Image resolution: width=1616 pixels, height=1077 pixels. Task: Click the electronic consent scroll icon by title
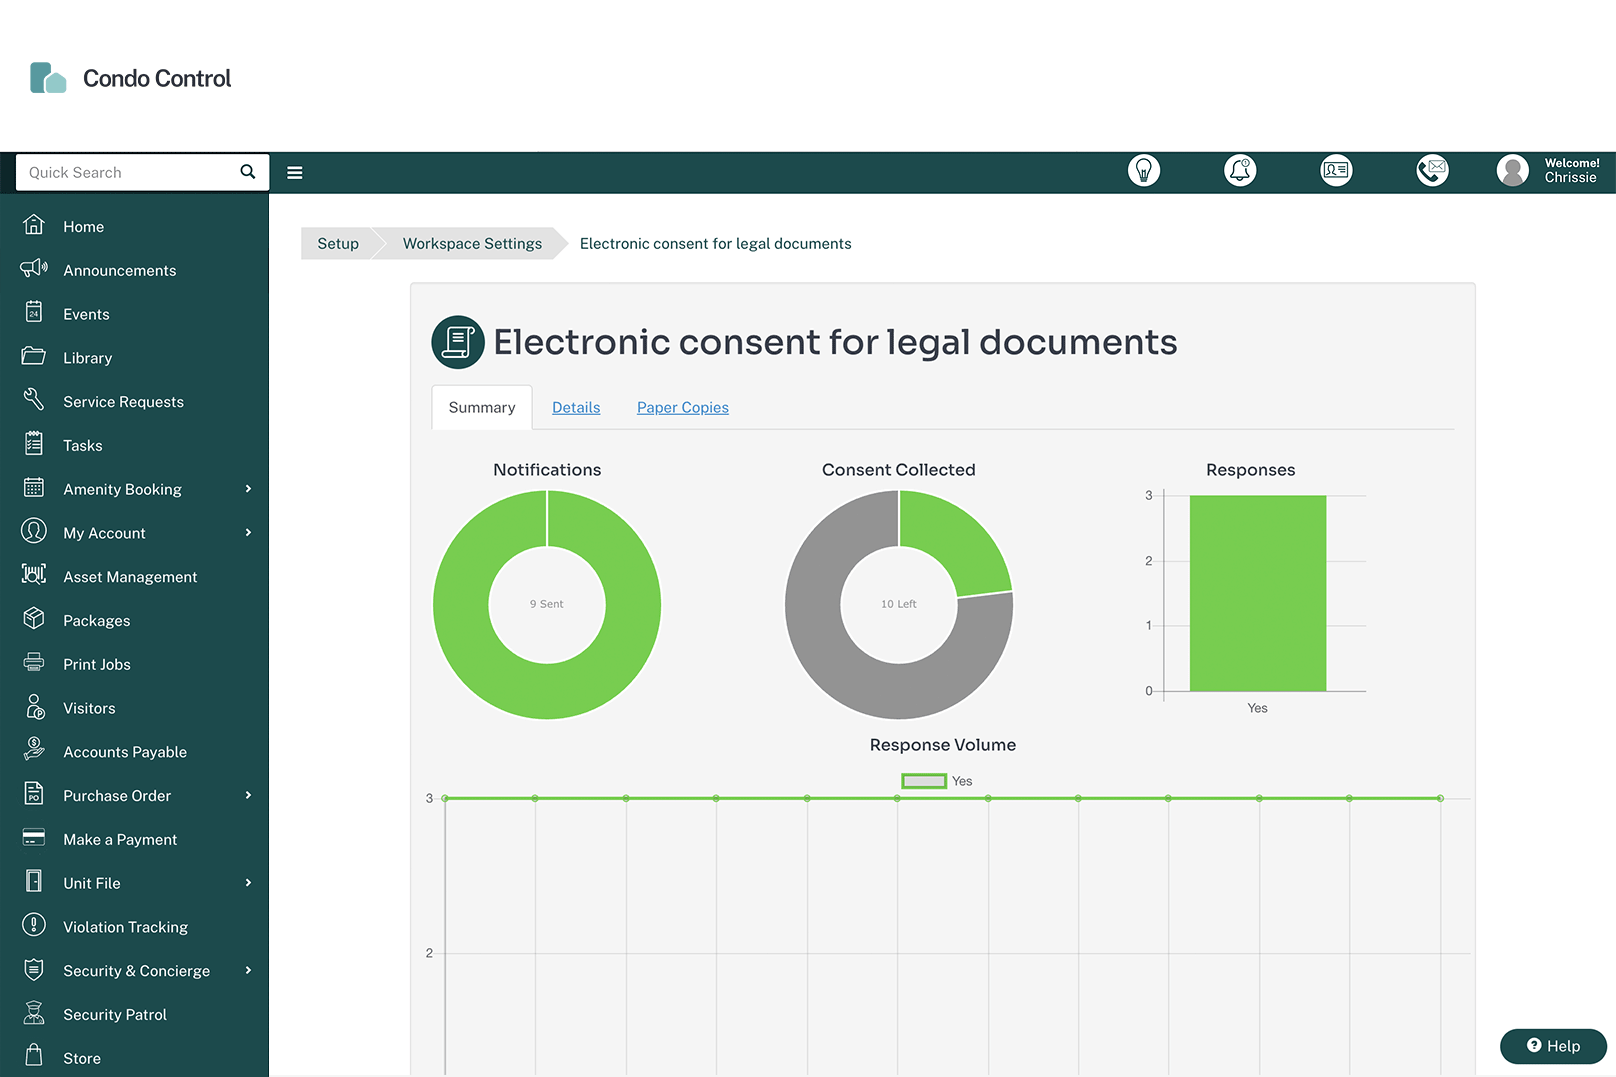(x=458, y=342)
